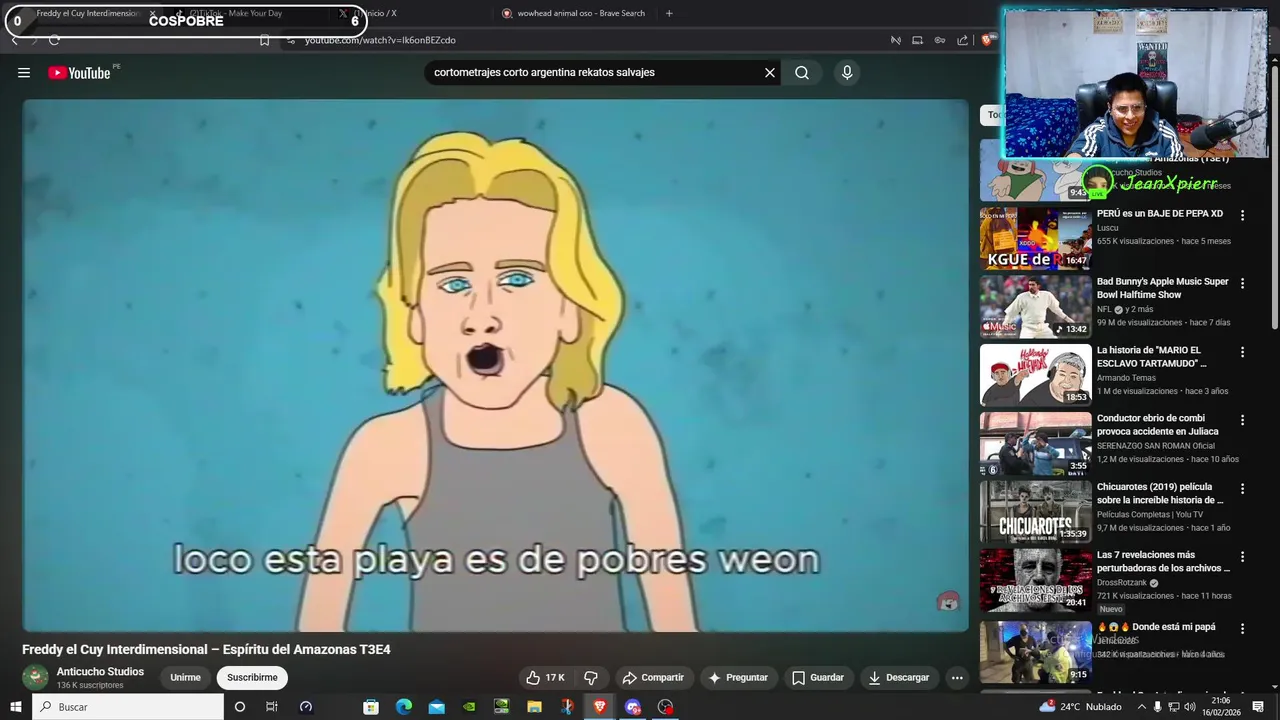1280x720 pixels.
Task: Open the YouTube hamburger guide menu
Action: (24, 73)
